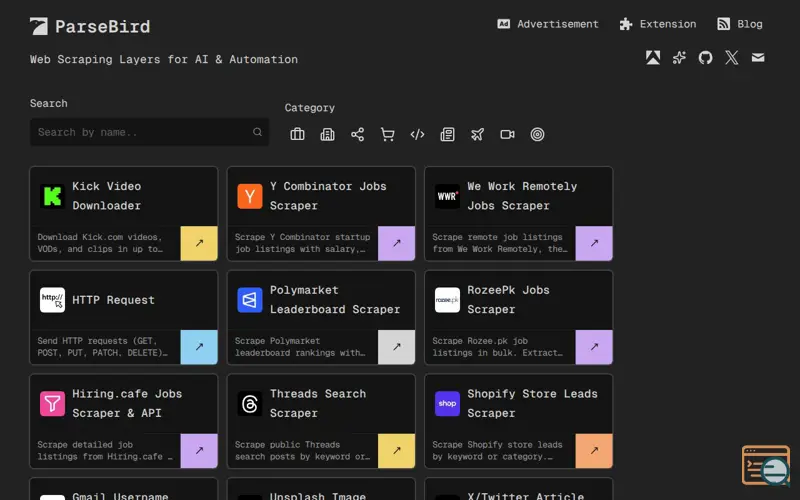Viewport: 800px width, 500px height.
Task: Click the 'Scrape Shopify store leads' description
Action: [497, 450]
